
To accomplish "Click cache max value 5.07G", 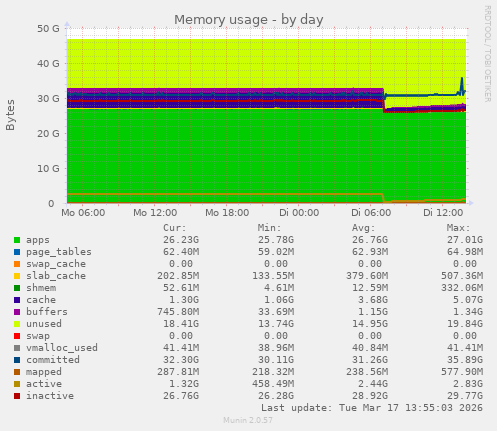I will pyautogui.click(x=468, y=300).
